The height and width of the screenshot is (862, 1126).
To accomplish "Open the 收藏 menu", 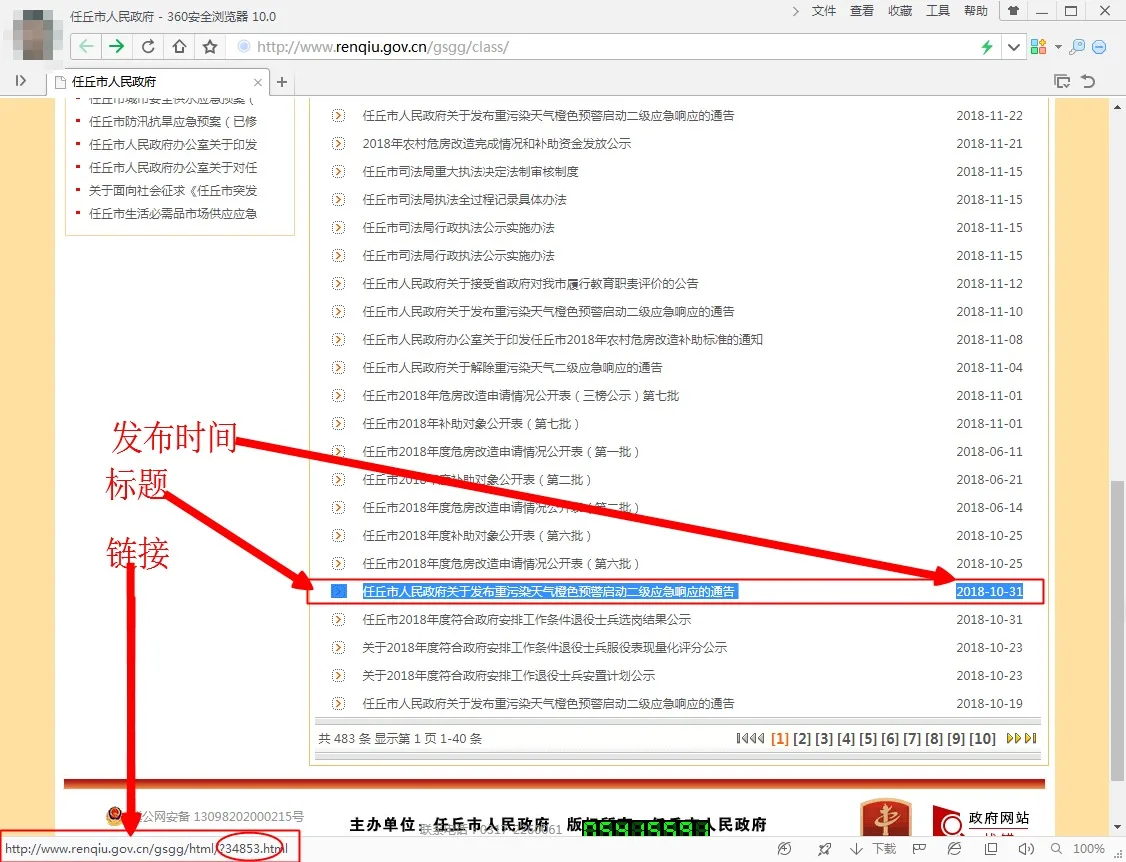I will pos(900,11).
